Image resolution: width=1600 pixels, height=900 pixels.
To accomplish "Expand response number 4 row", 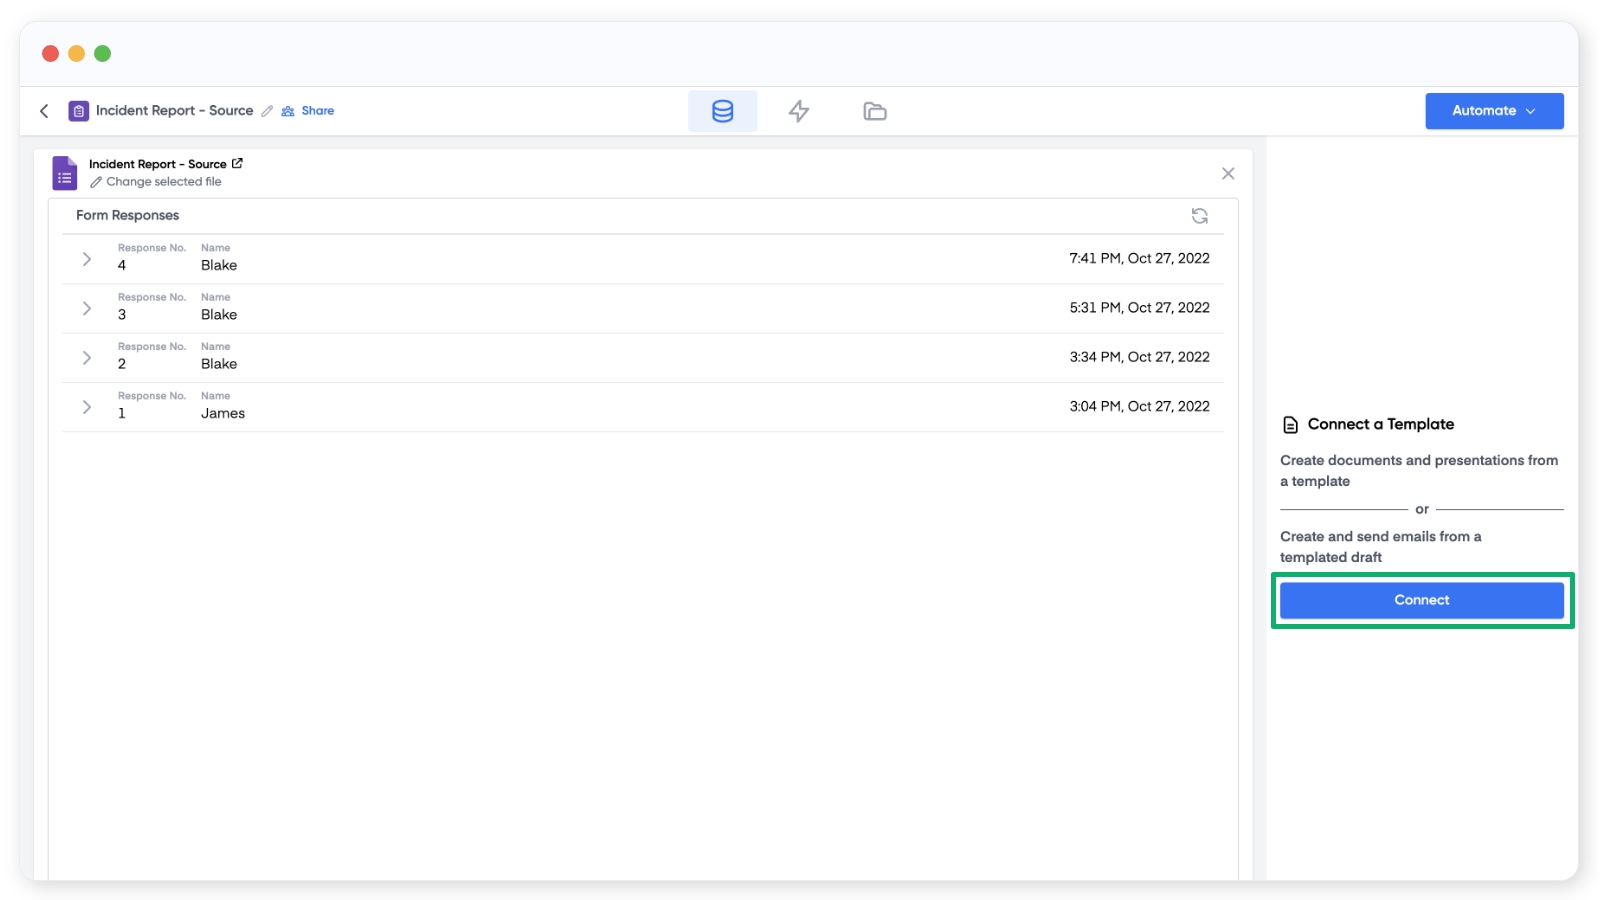I will point(87,259).
